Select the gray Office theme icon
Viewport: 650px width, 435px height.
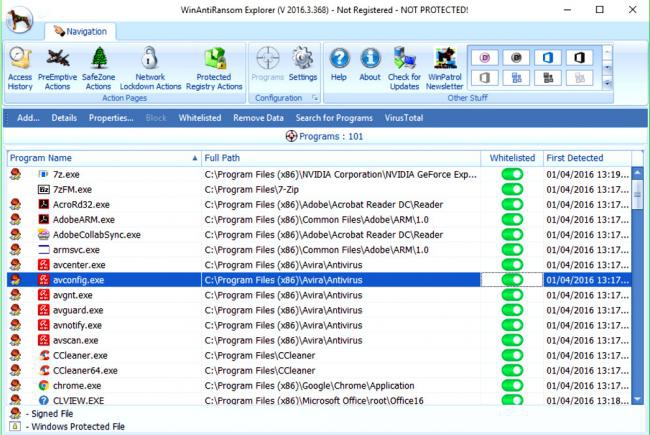tap(485, 78)
